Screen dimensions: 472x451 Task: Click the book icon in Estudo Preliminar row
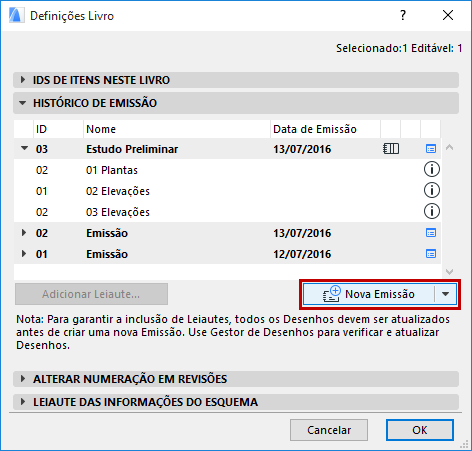[x=391, y=149]
